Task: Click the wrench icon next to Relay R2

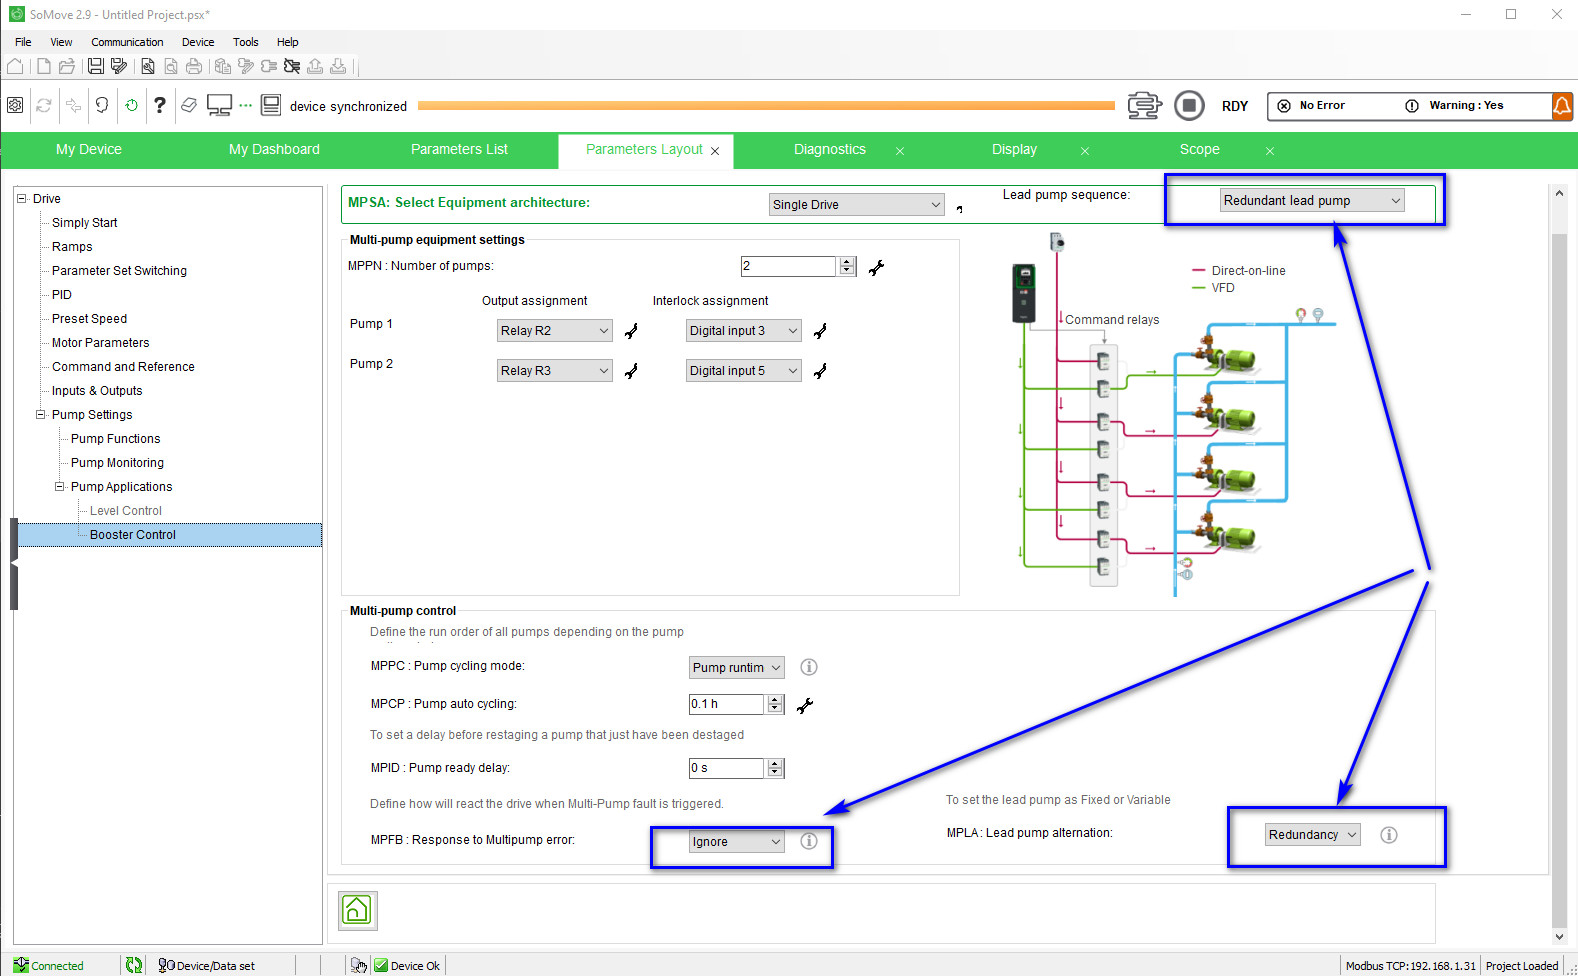Action: [x=631, y=331]
